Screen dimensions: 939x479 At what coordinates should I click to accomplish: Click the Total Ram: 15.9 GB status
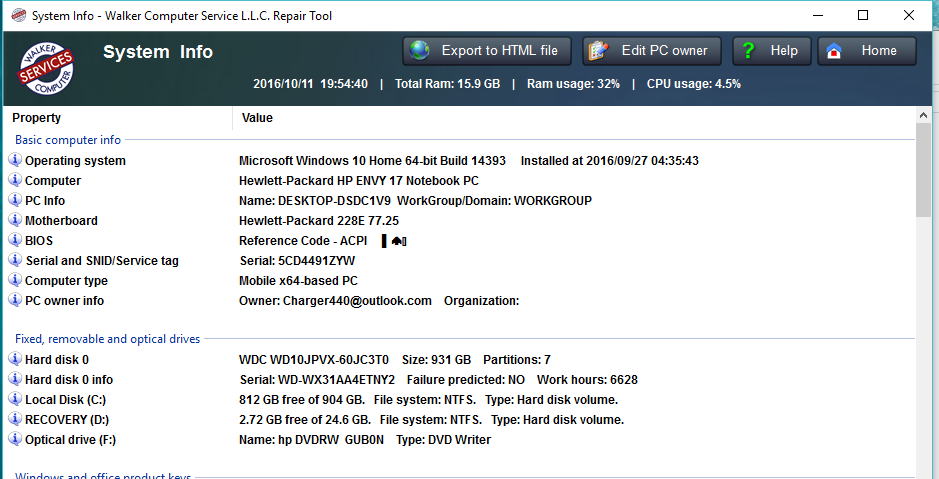coord(447,84)
